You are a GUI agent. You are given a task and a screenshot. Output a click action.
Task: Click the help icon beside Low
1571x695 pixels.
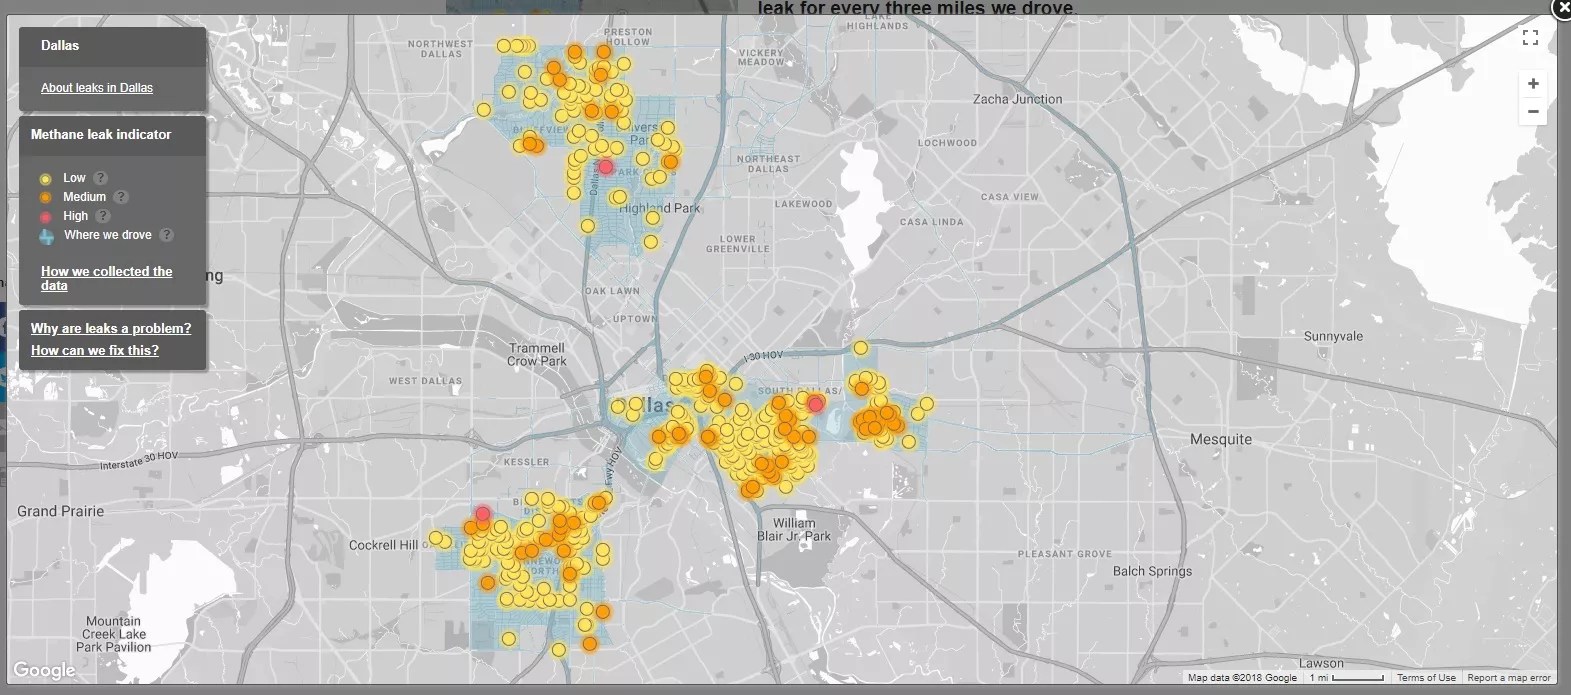pyautogui.click(x=100, y=178)
